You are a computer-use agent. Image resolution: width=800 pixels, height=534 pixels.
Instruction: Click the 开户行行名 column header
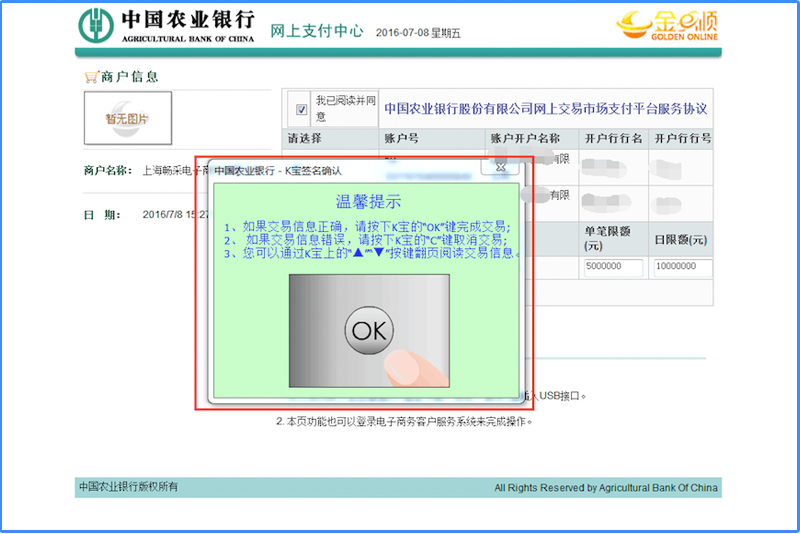pos(613,138)
